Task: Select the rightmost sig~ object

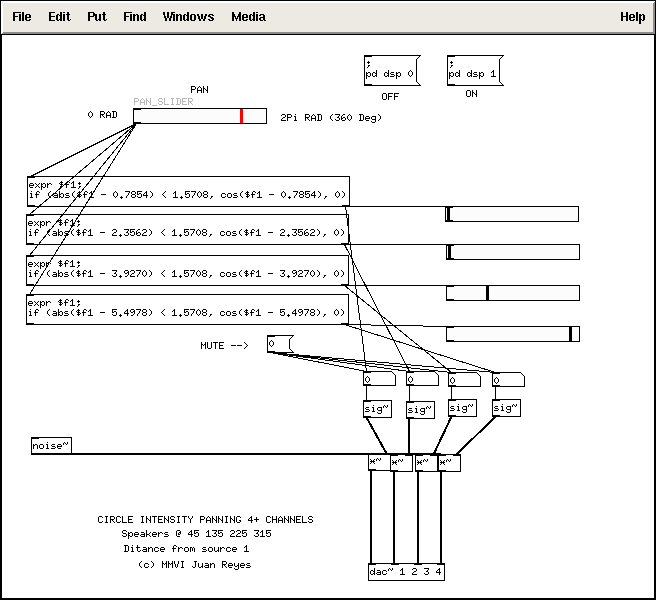Action: tap(507, 408)
